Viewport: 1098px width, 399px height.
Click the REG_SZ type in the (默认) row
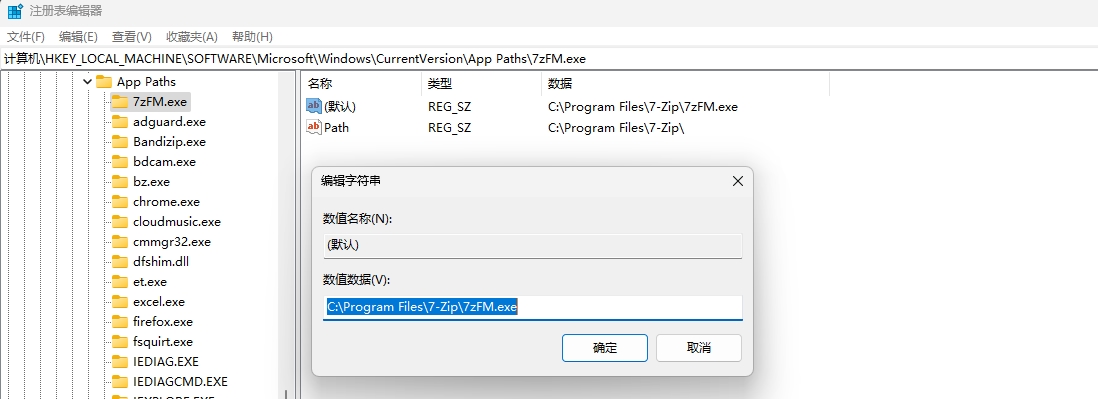pos(450,107)
